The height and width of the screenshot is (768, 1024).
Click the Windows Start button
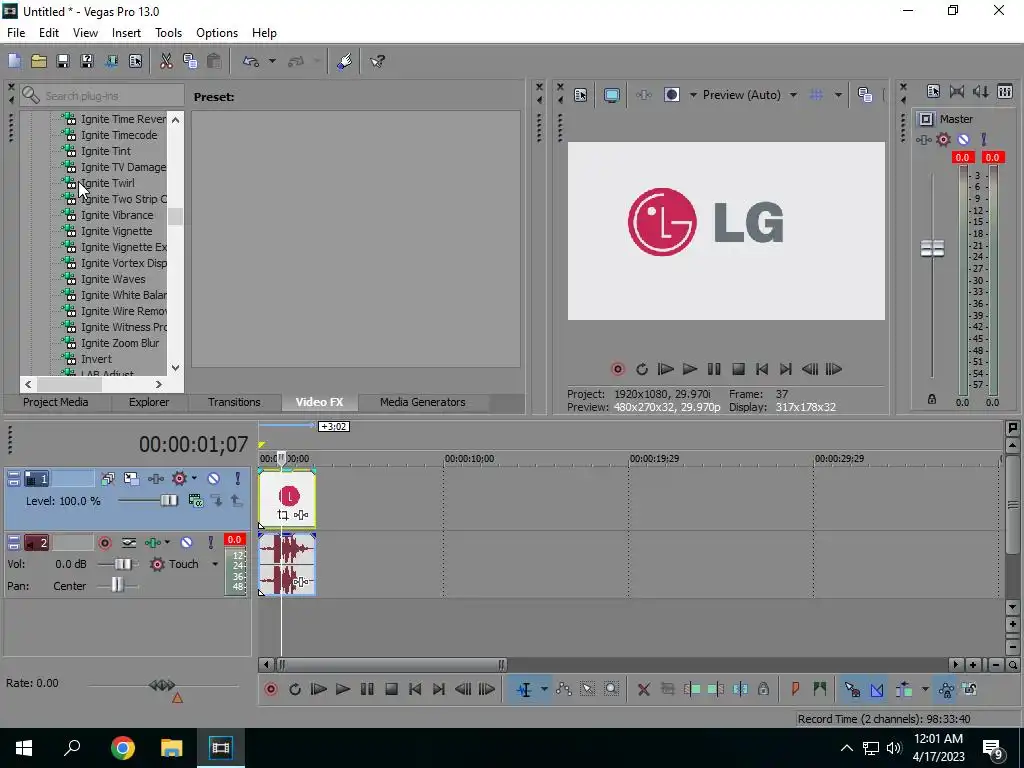[x=24, y=748]
